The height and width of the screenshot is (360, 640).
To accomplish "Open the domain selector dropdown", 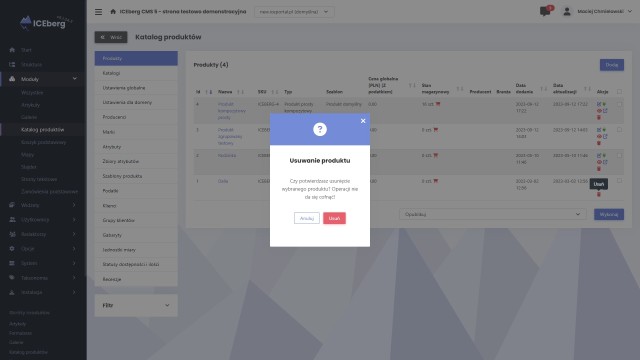I will coord(294,12).
